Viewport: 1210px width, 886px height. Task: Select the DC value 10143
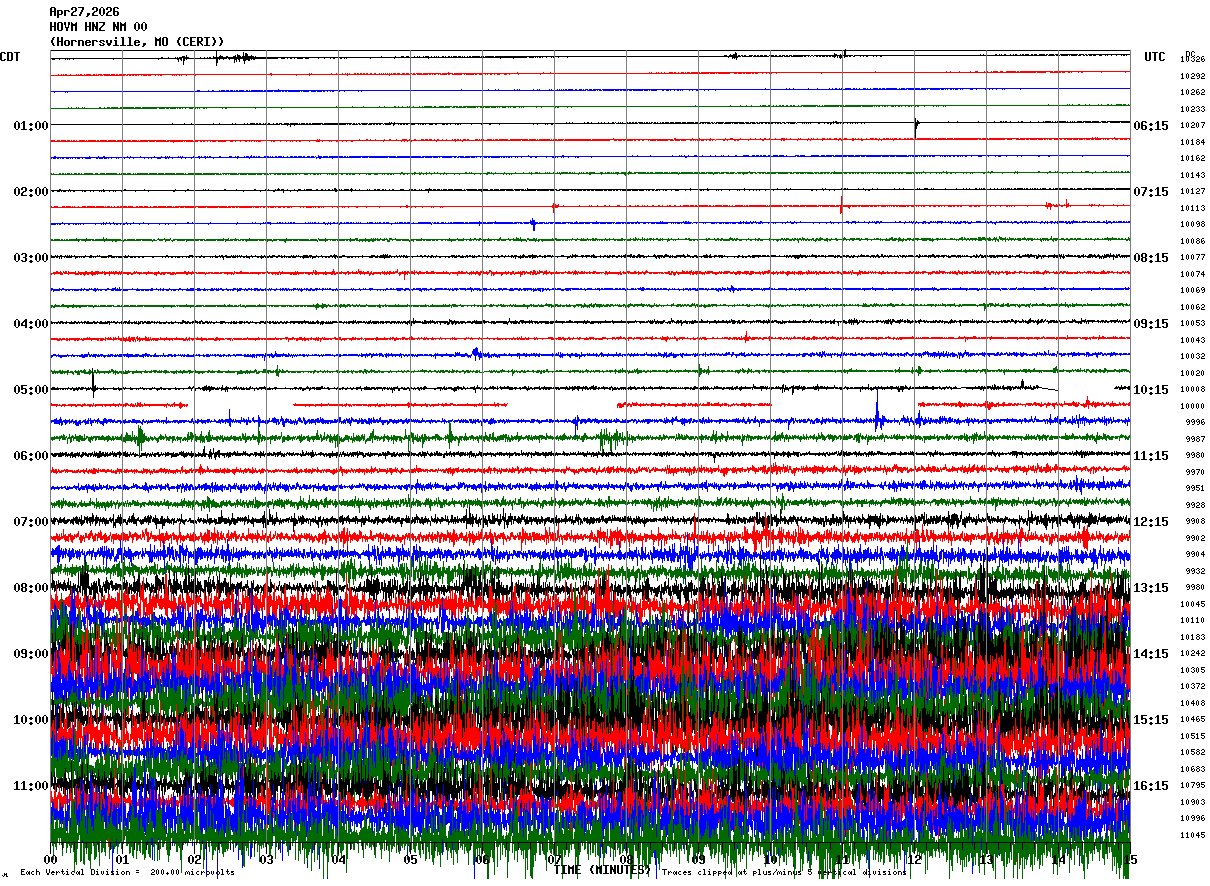(x=1192, y=175)
